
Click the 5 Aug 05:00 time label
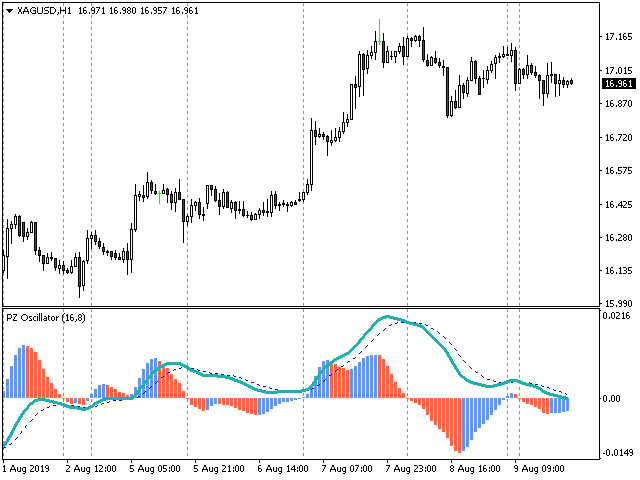click(x=155, y=469)
